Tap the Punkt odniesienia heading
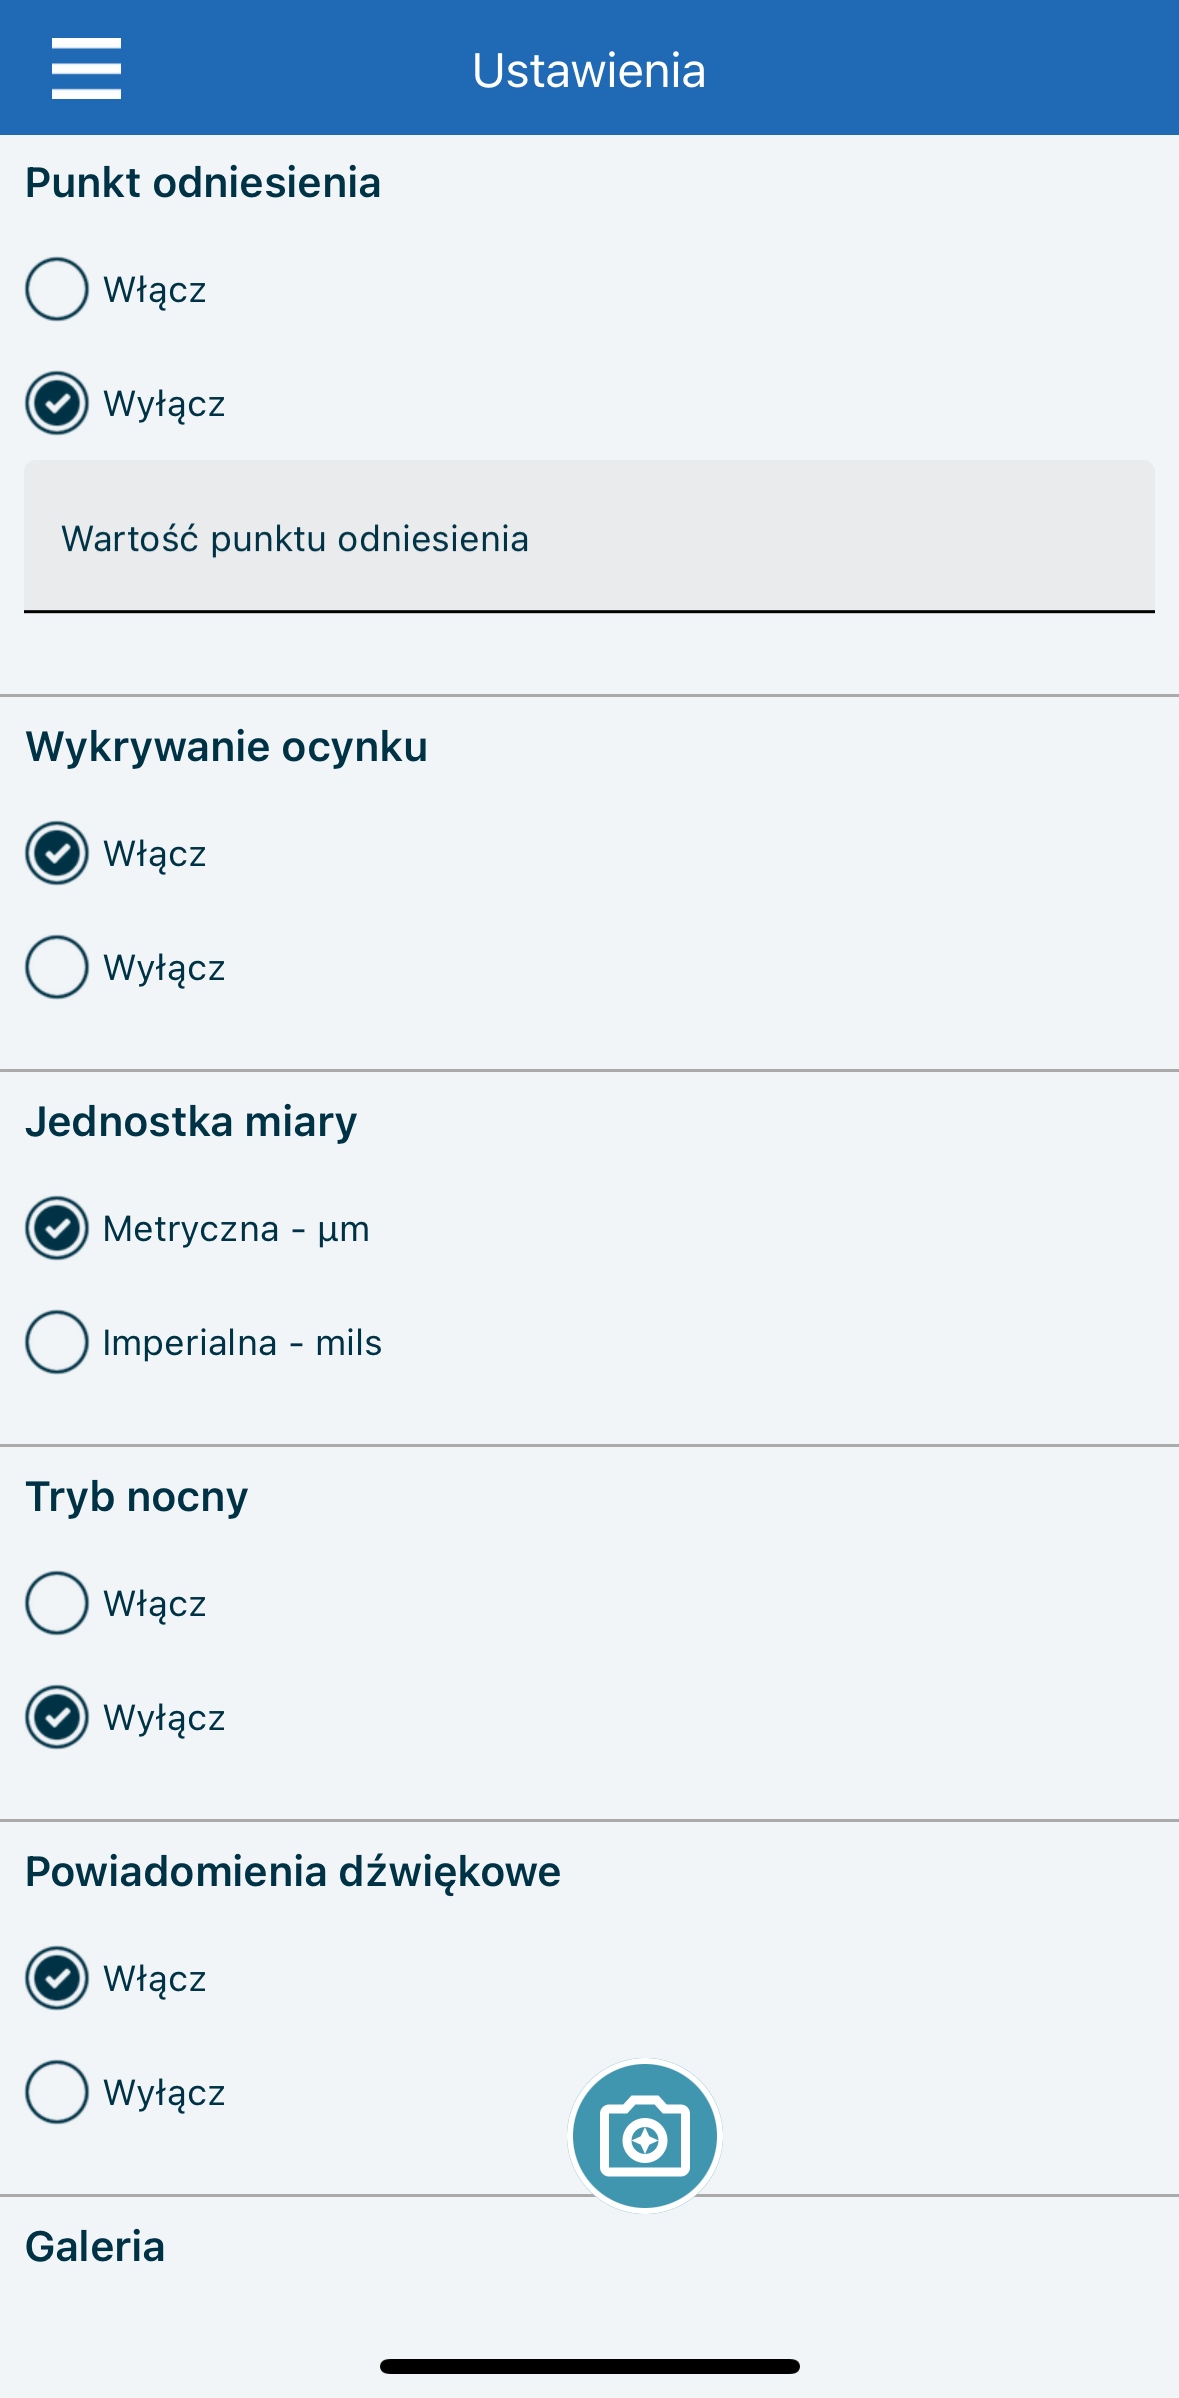 pos(203,183)
